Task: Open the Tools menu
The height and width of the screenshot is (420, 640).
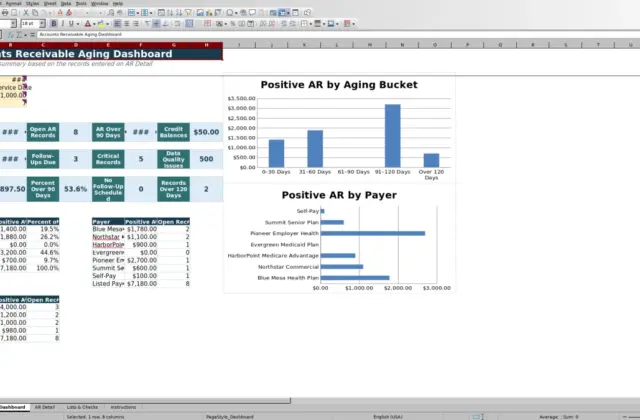Action: coord(81,3)
